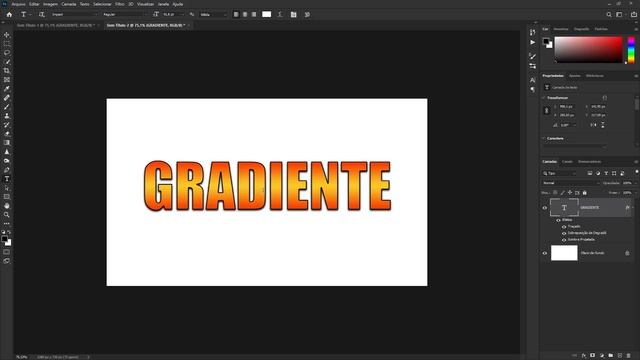
Task: Toggle the Character and Paragraph panels
Action: tap(293, 14)
